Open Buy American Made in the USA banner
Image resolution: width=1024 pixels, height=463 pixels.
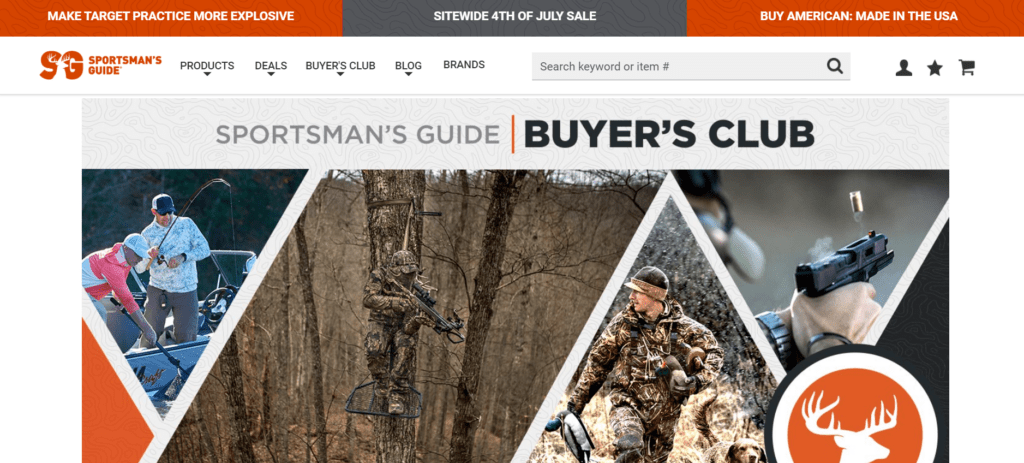click(856, 16)
